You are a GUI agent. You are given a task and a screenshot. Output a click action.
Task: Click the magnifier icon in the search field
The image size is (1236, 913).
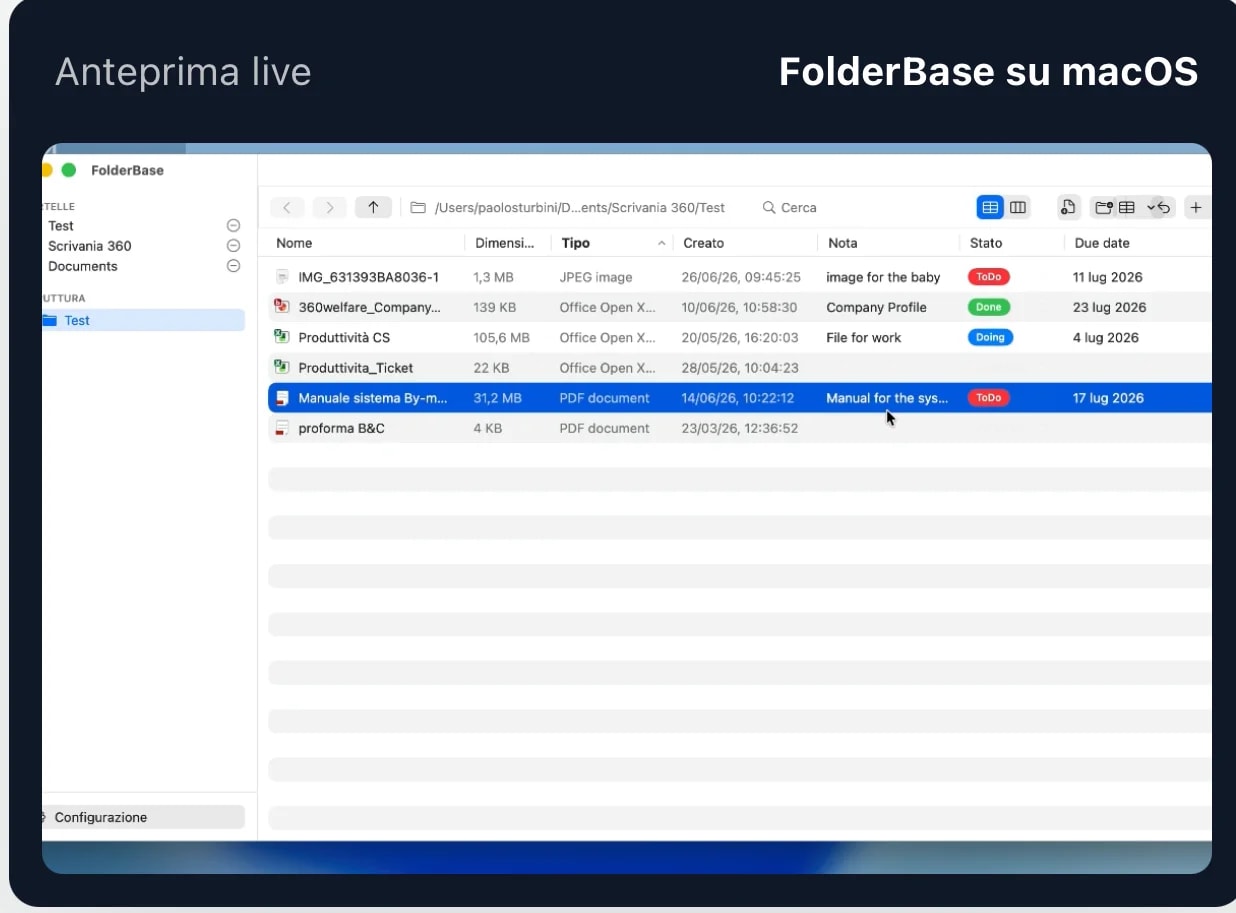pos(769,208)
